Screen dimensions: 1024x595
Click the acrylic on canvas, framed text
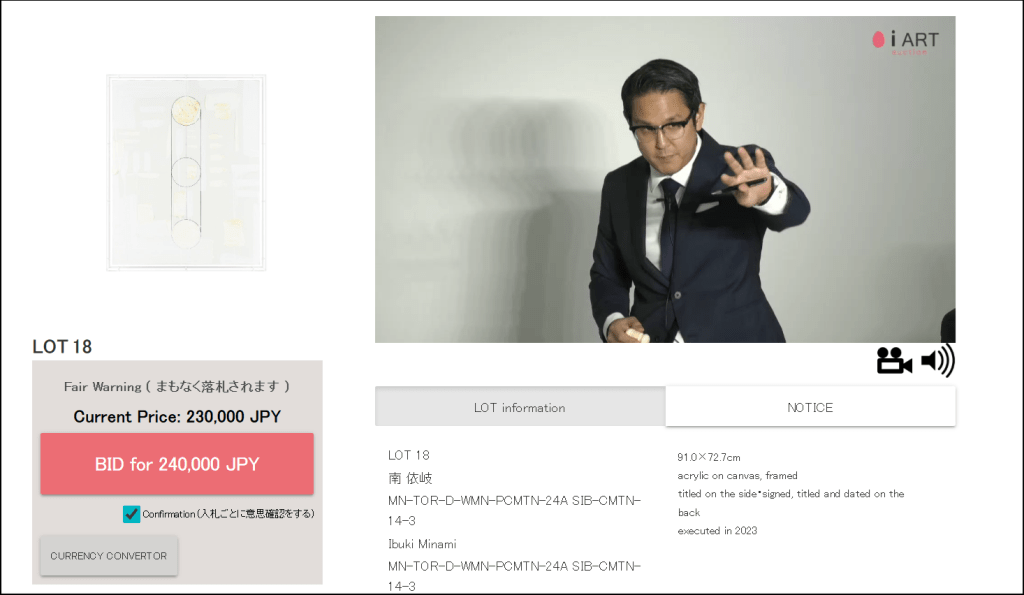[x=737, y=475]
